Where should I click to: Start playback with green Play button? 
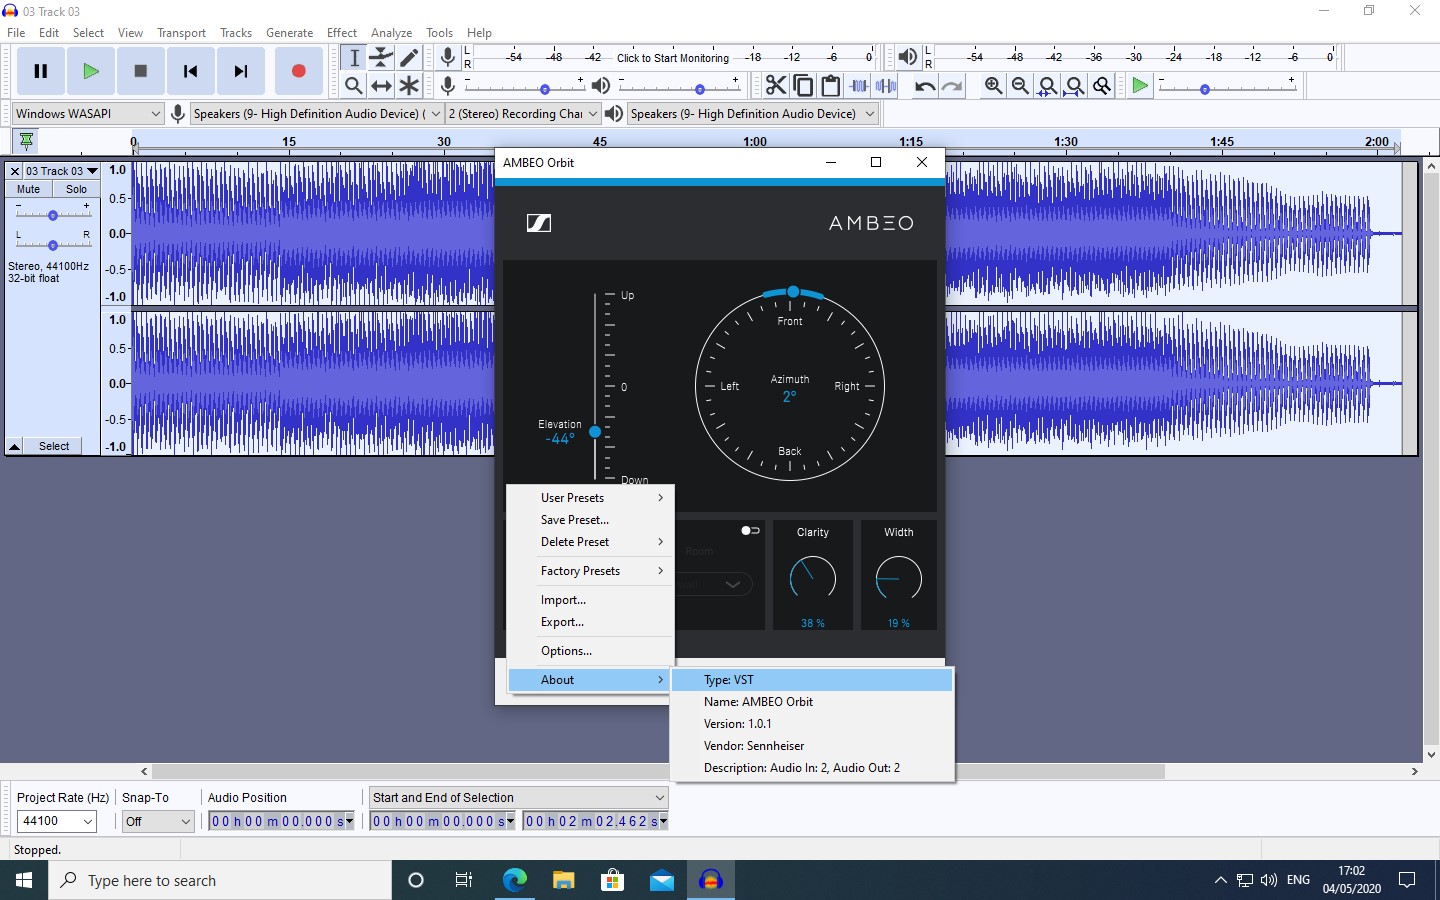point(91,71)
